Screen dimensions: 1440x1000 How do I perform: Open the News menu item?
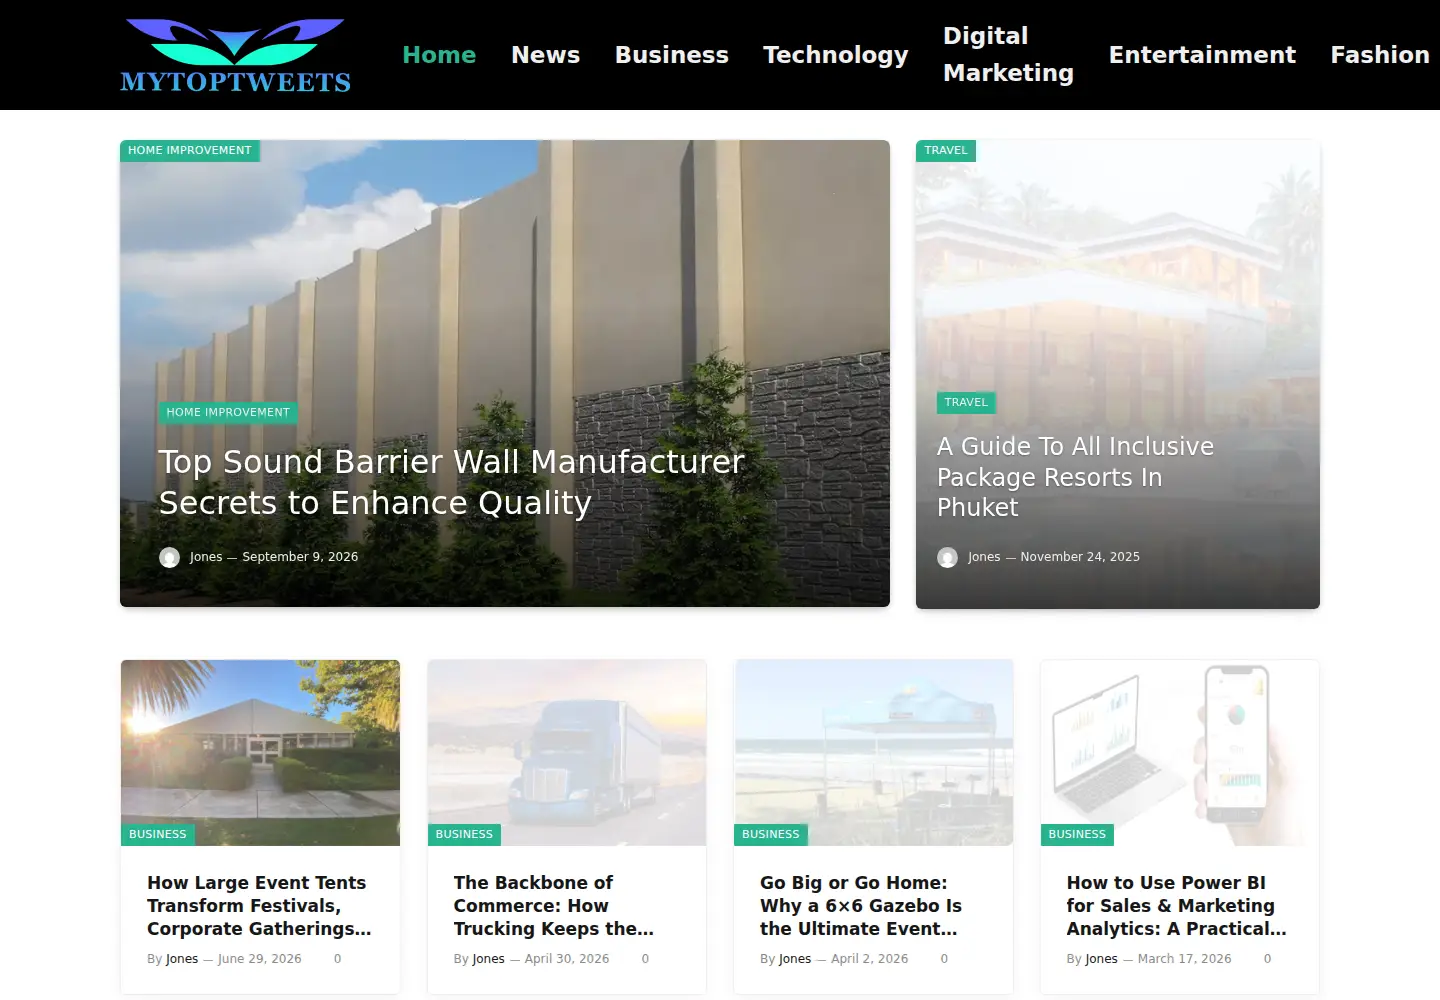(545, 55)
